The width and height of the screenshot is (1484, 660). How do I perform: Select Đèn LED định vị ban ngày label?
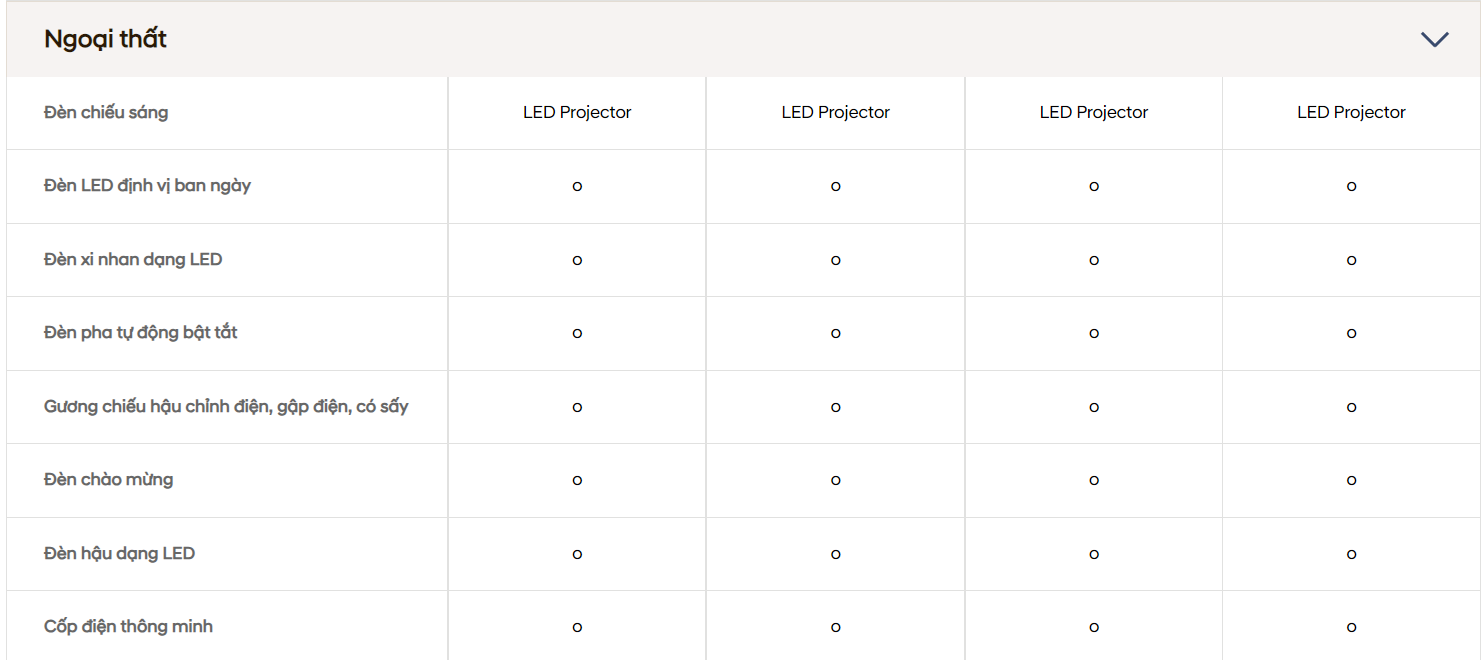click(x=147, y=186)
